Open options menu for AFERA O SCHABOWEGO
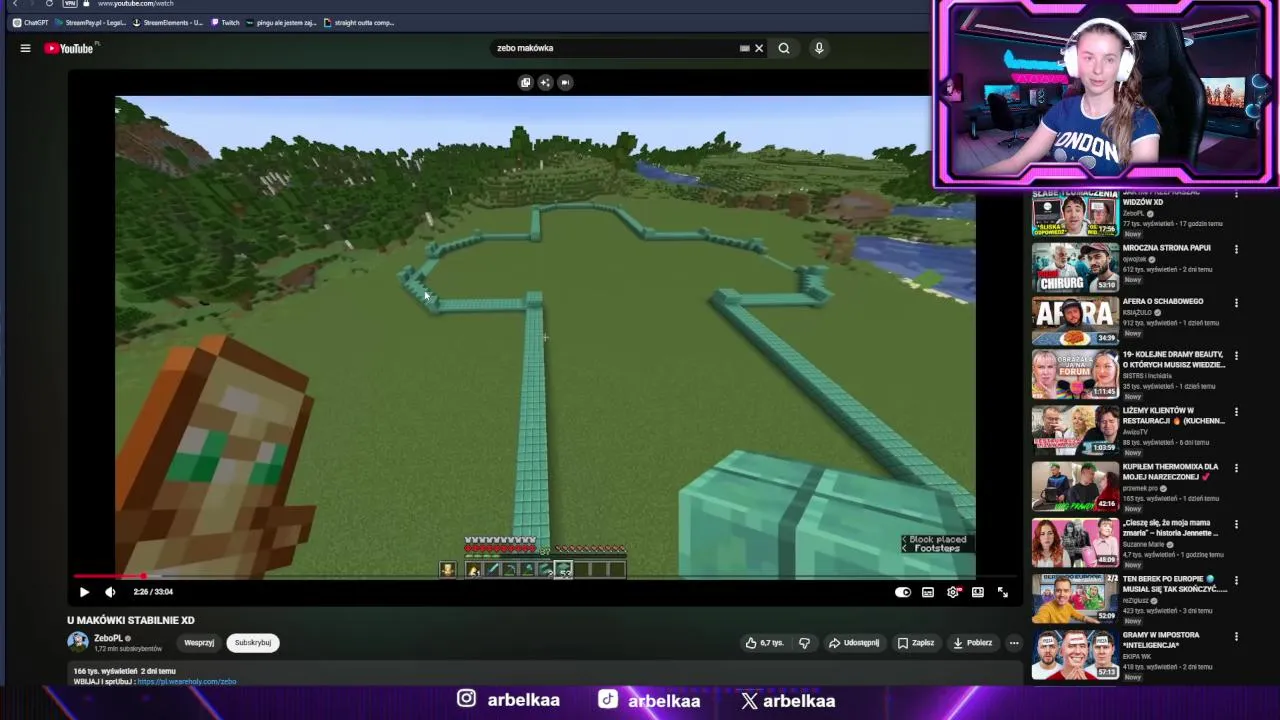This screenshot has height=720, width=1280. tap(1236, 303)
